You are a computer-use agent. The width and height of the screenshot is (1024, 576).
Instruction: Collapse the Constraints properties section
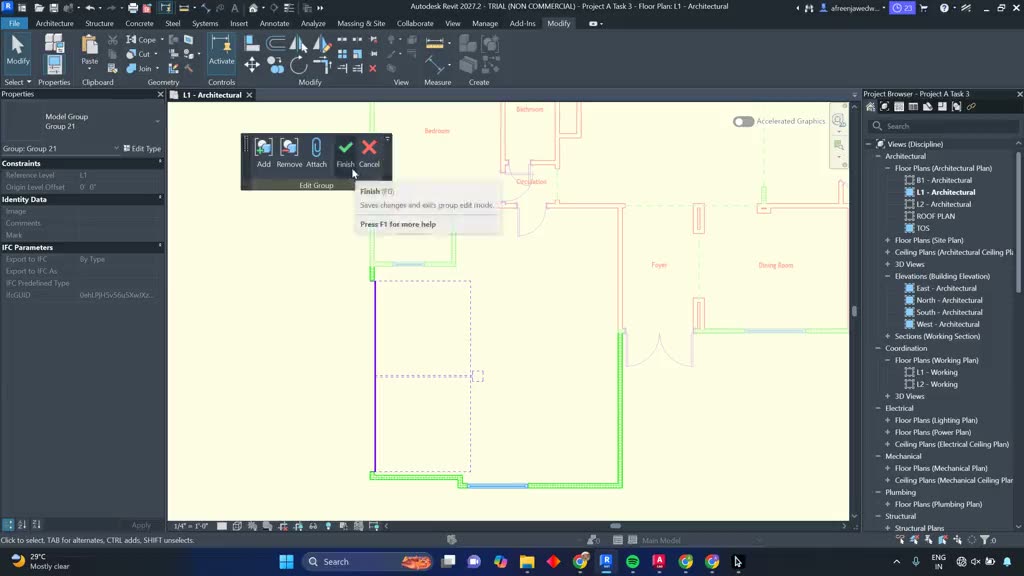(161, 163)
